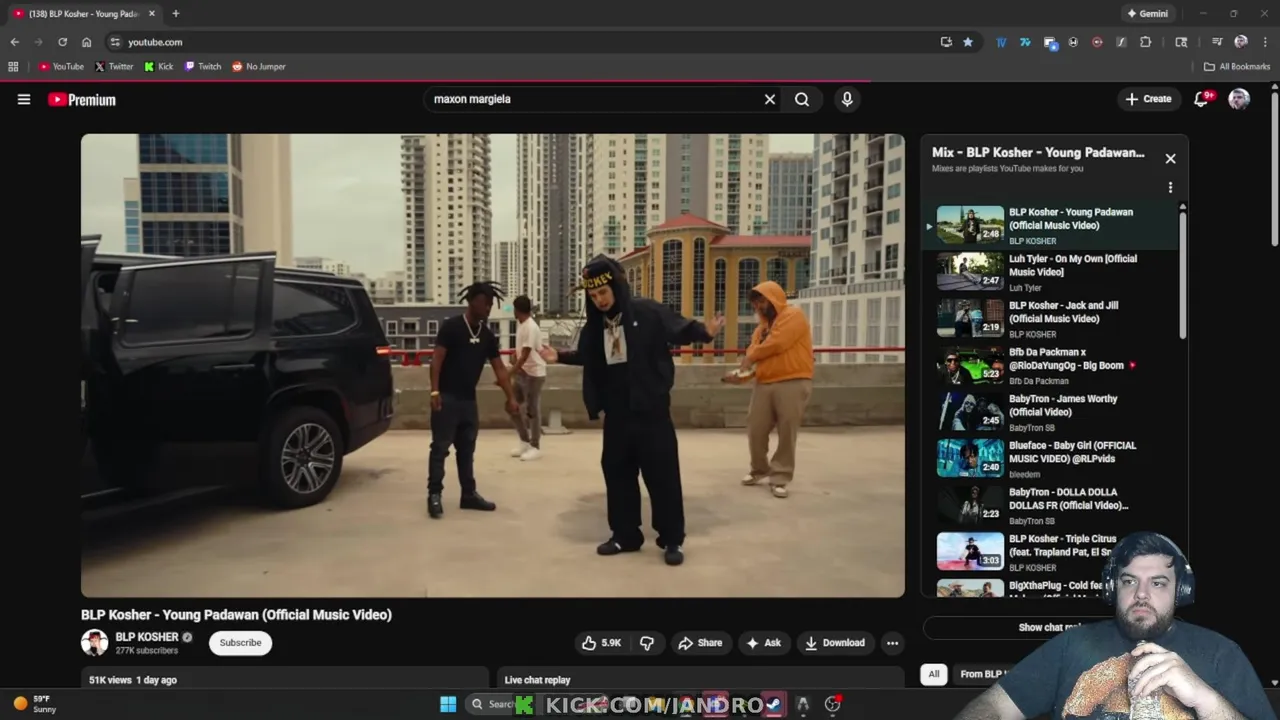Image resolution: width=1280 pixels, height=720 pixels.
Task: Open more actions ellipsis under video
Action: click(x=892, y=643)
